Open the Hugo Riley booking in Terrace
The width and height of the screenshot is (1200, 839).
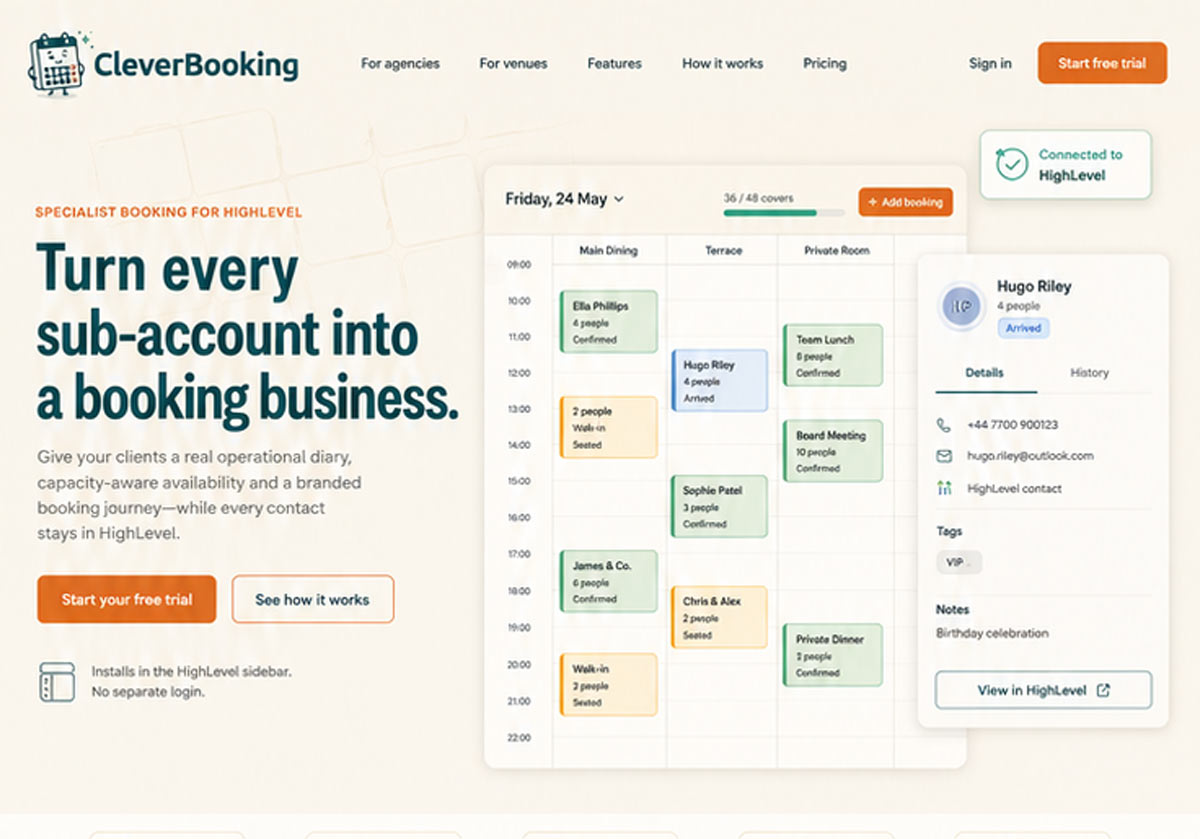pos(719,380)
